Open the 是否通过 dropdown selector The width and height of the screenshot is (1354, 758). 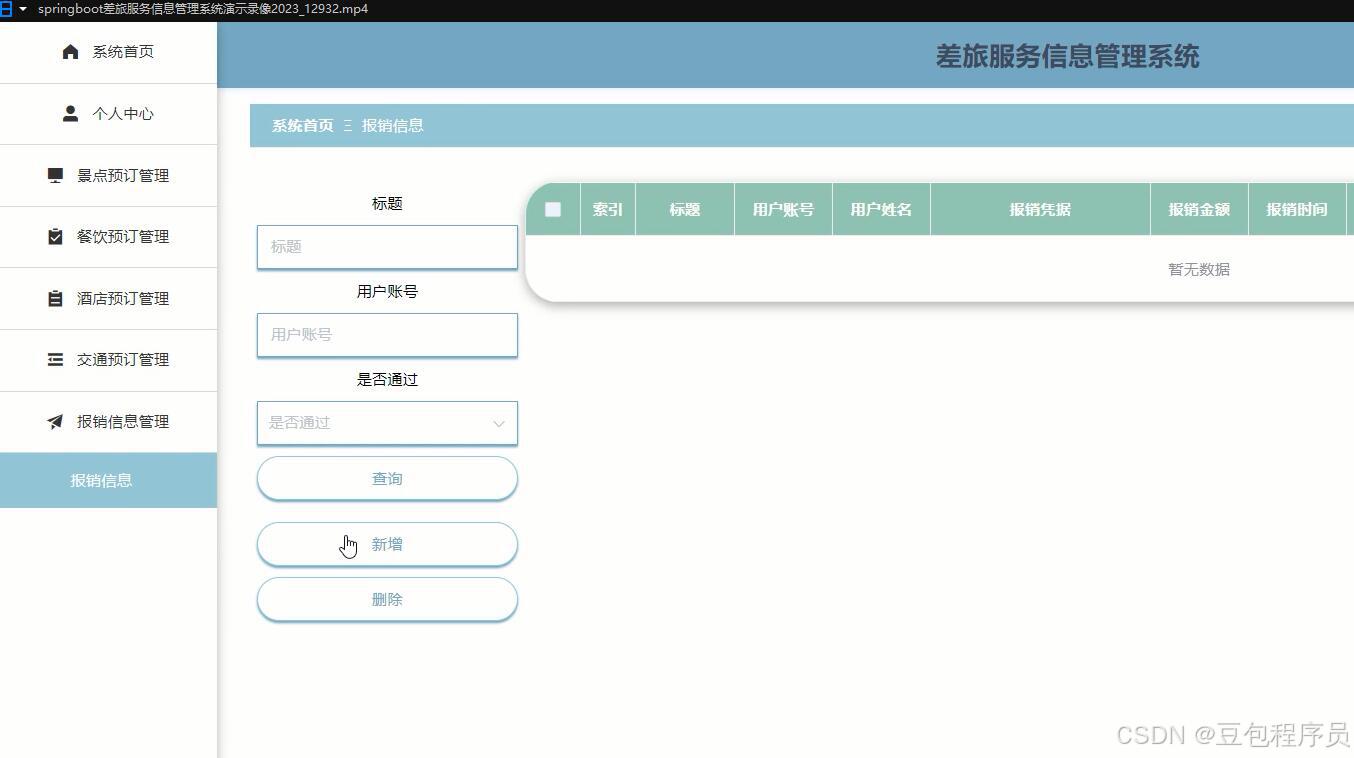coord(387,422)
